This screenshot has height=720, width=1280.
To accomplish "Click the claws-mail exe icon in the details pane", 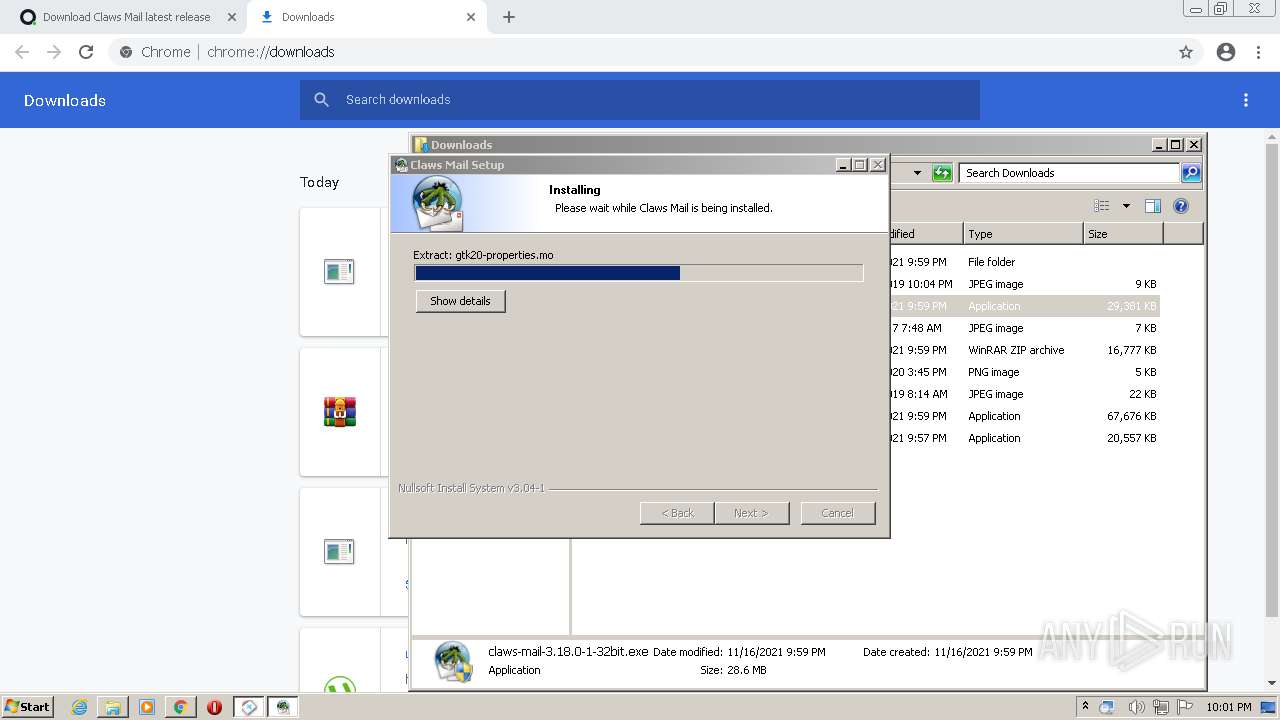I will [453, 662].
